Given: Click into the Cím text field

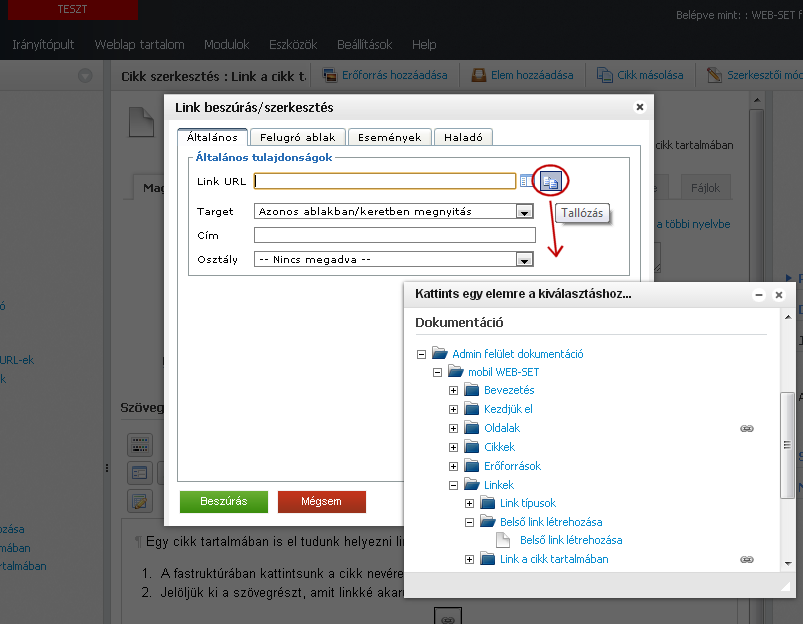Looking at the screenshot, I should 395,236.
